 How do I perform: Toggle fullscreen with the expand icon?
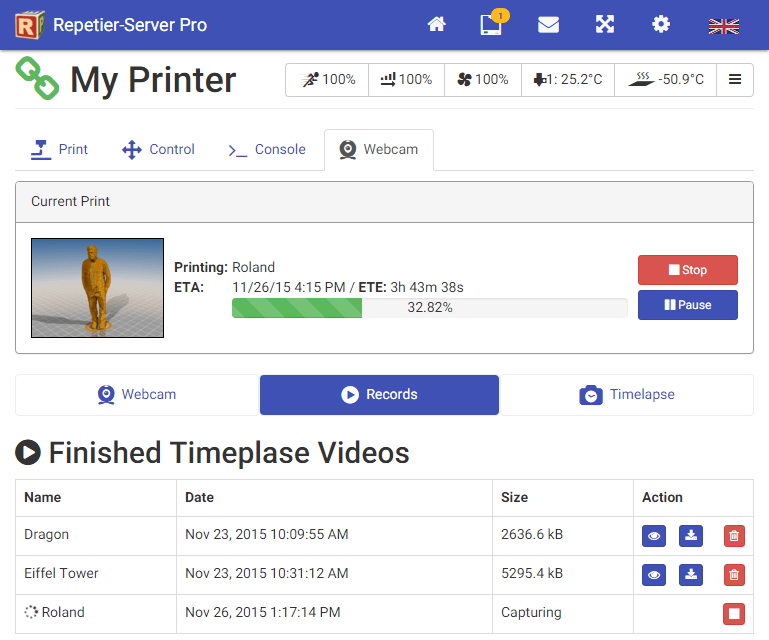point(605,25)
